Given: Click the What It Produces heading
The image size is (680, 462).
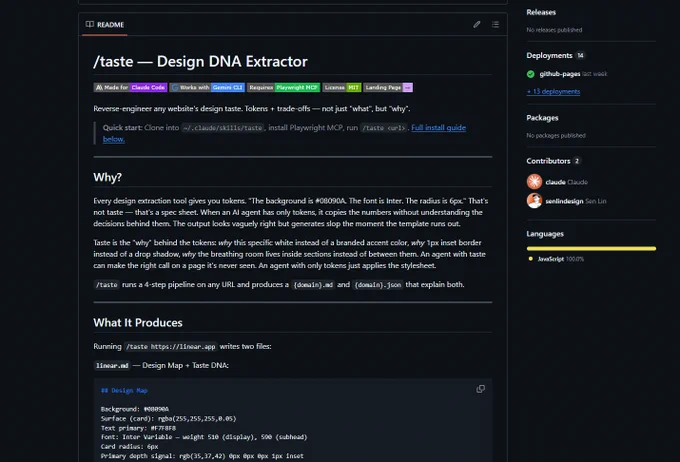Looking at the screenshot, I should pos(138,323).
